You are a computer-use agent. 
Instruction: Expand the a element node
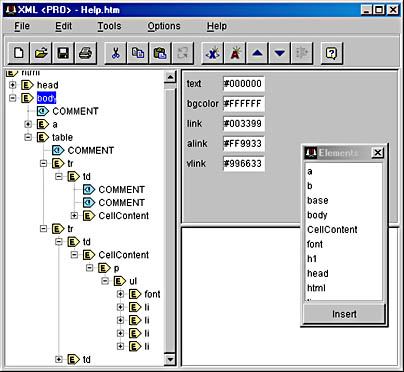28,124
